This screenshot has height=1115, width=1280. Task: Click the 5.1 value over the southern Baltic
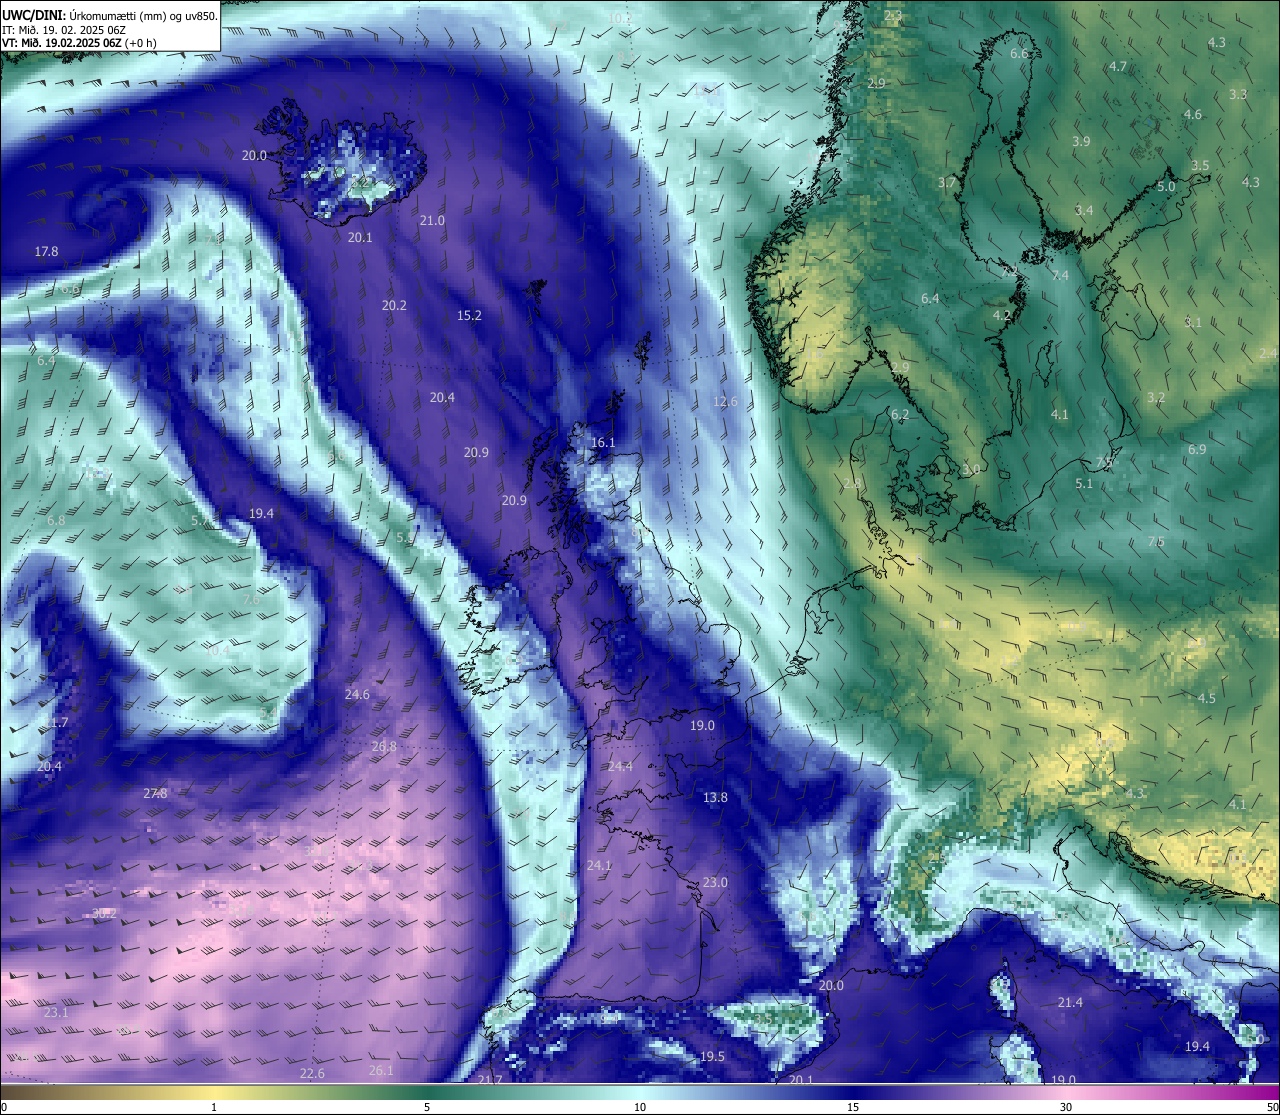coord(1084,483)
